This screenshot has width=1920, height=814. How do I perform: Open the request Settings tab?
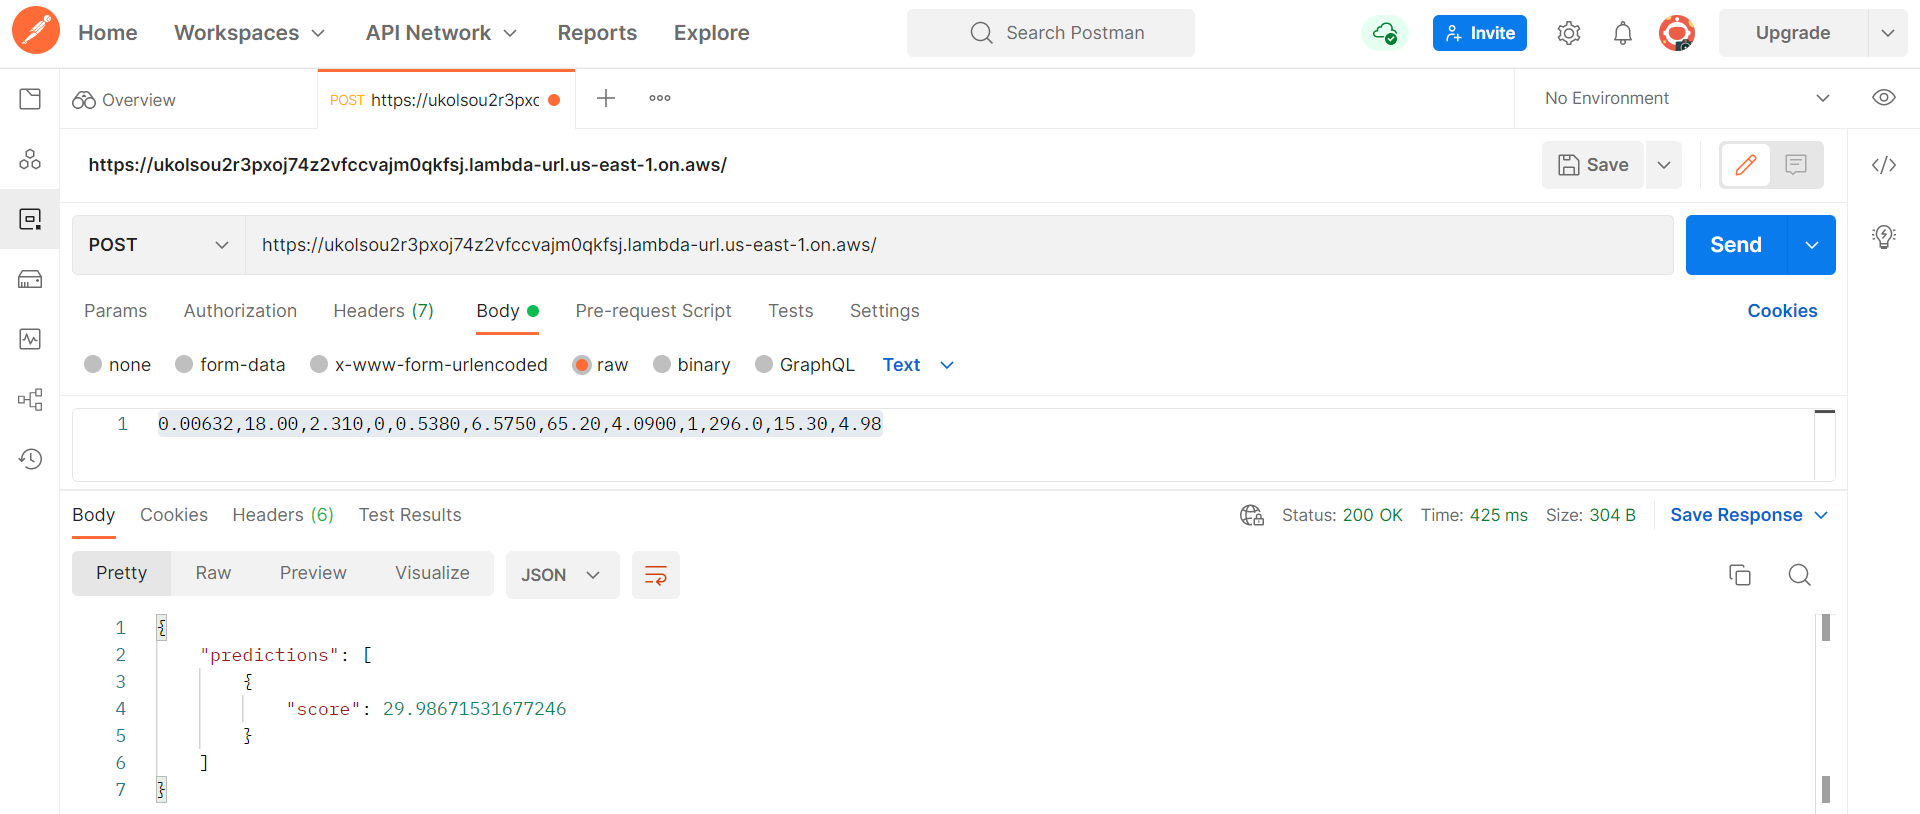coord(884,311)
